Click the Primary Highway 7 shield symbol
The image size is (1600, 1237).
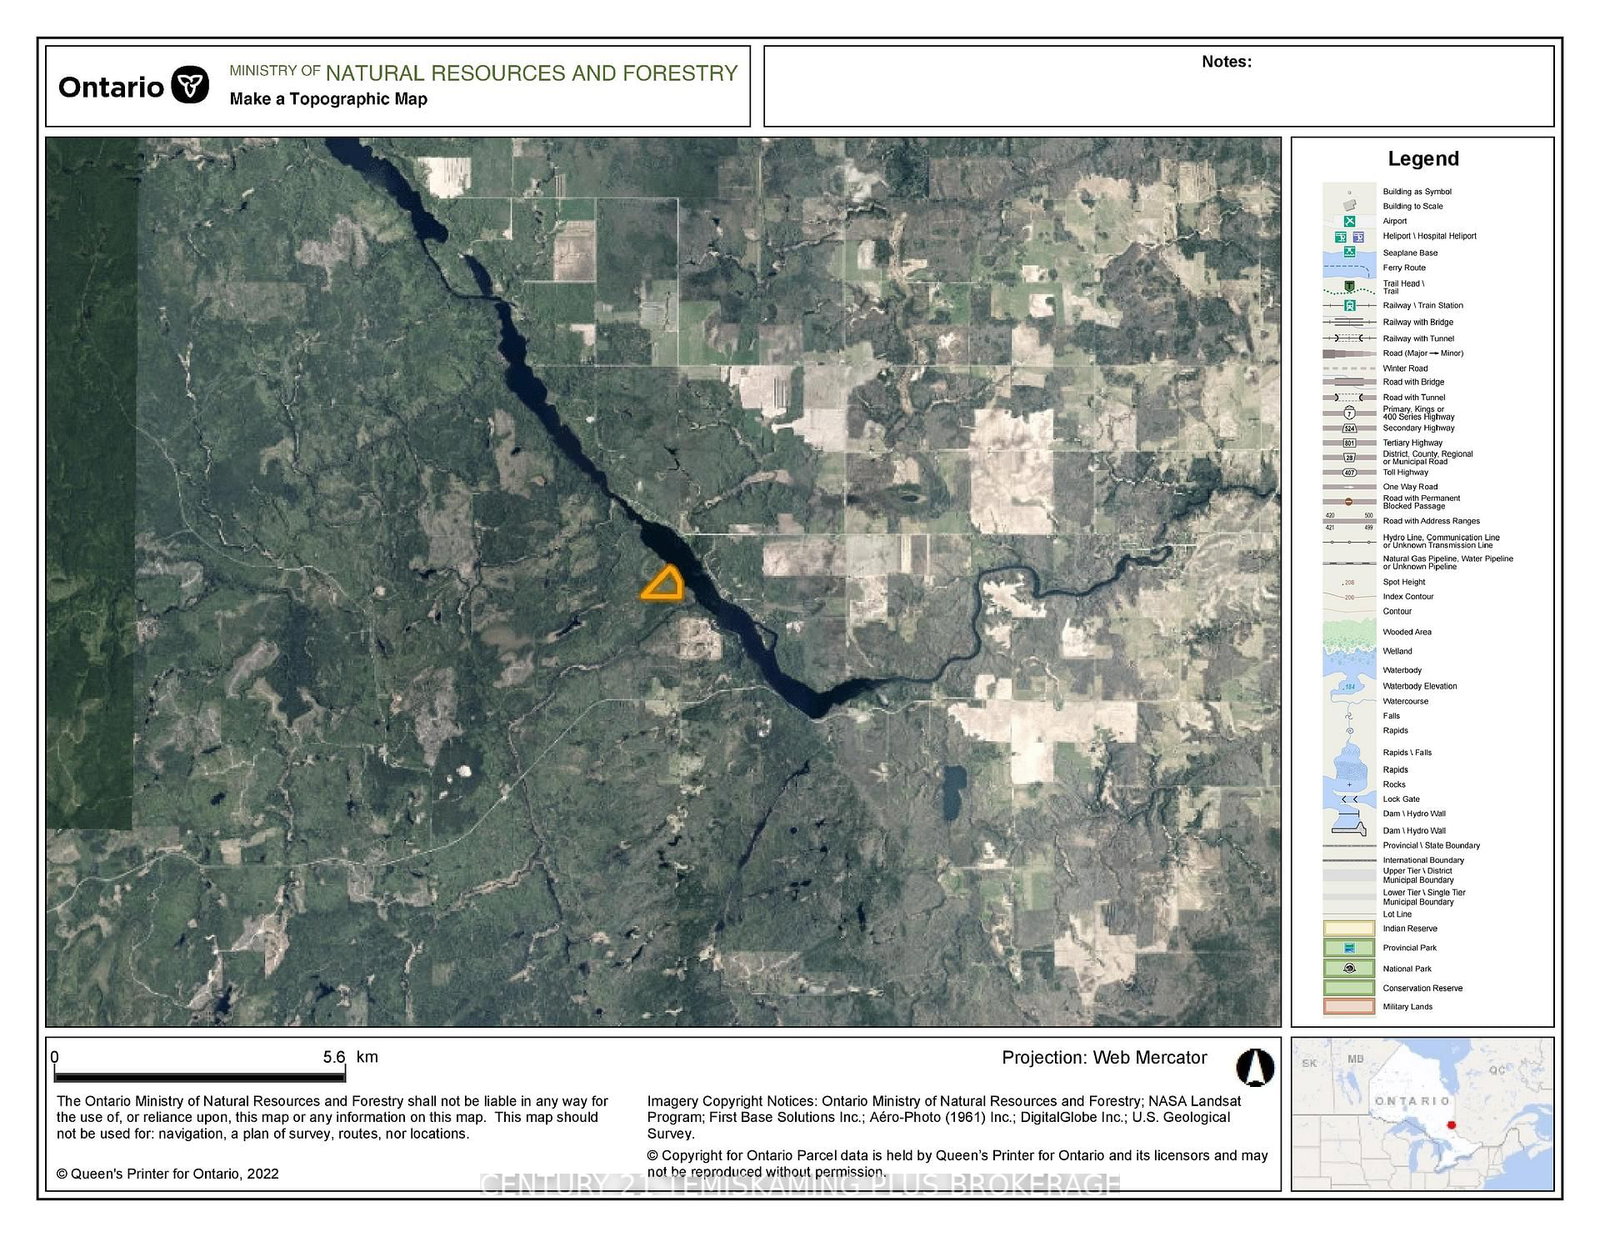1349,413
